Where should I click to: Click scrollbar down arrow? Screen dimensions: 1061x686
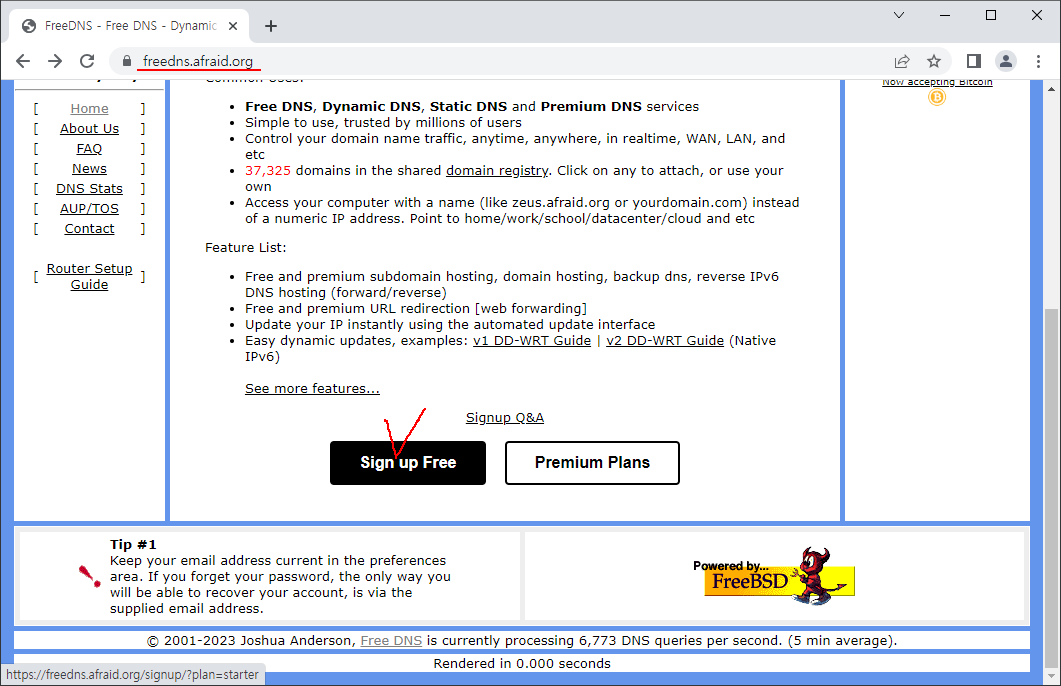pyautogui.click(x=1051, y=676)
